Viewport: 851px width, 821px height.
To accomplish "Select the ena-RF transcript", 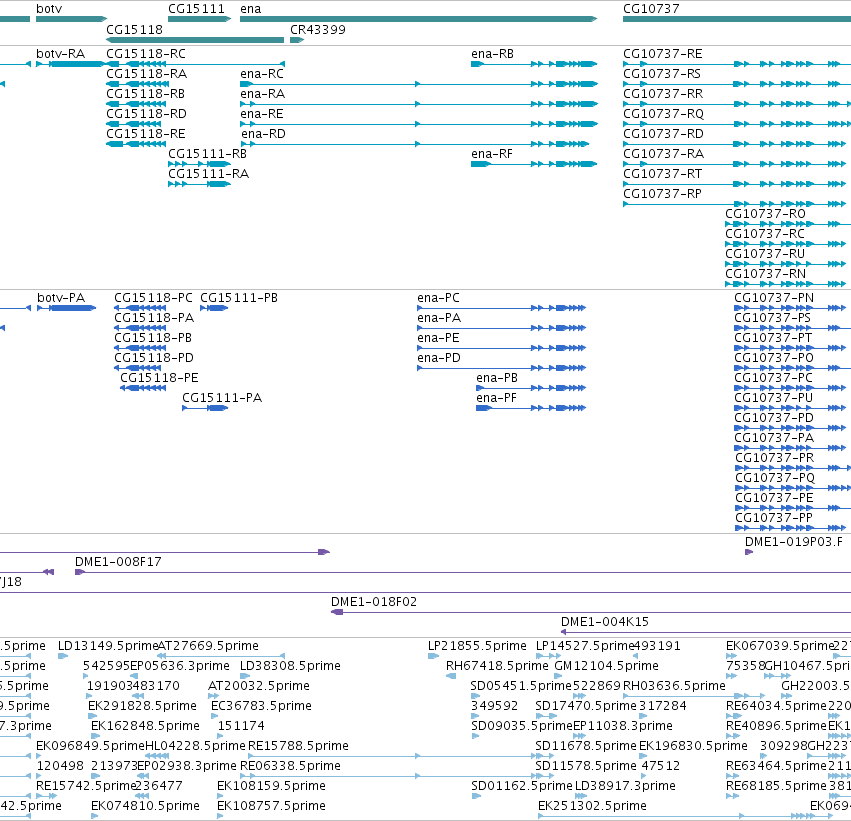I will (x=492, y=154).
